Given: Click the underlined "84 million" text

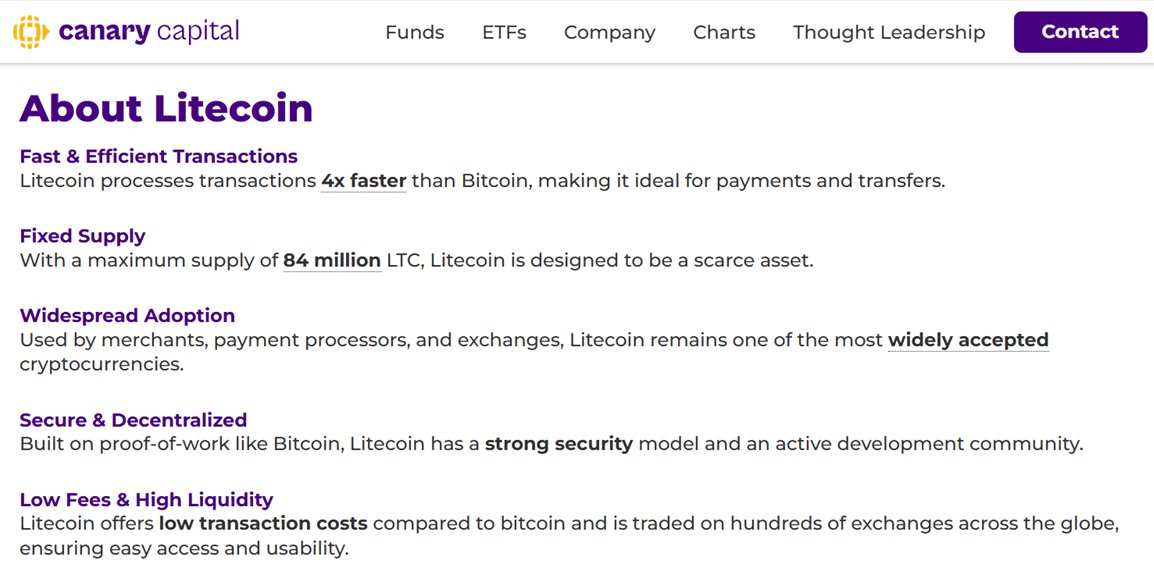Looking at the screenshot, I should pyautogui.click(x=331, y=261).
